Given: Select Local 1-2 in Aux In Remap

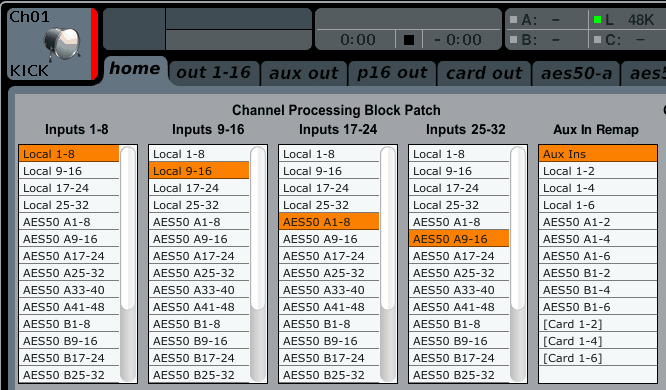Looking at the screenshot, I should point(598,171).
